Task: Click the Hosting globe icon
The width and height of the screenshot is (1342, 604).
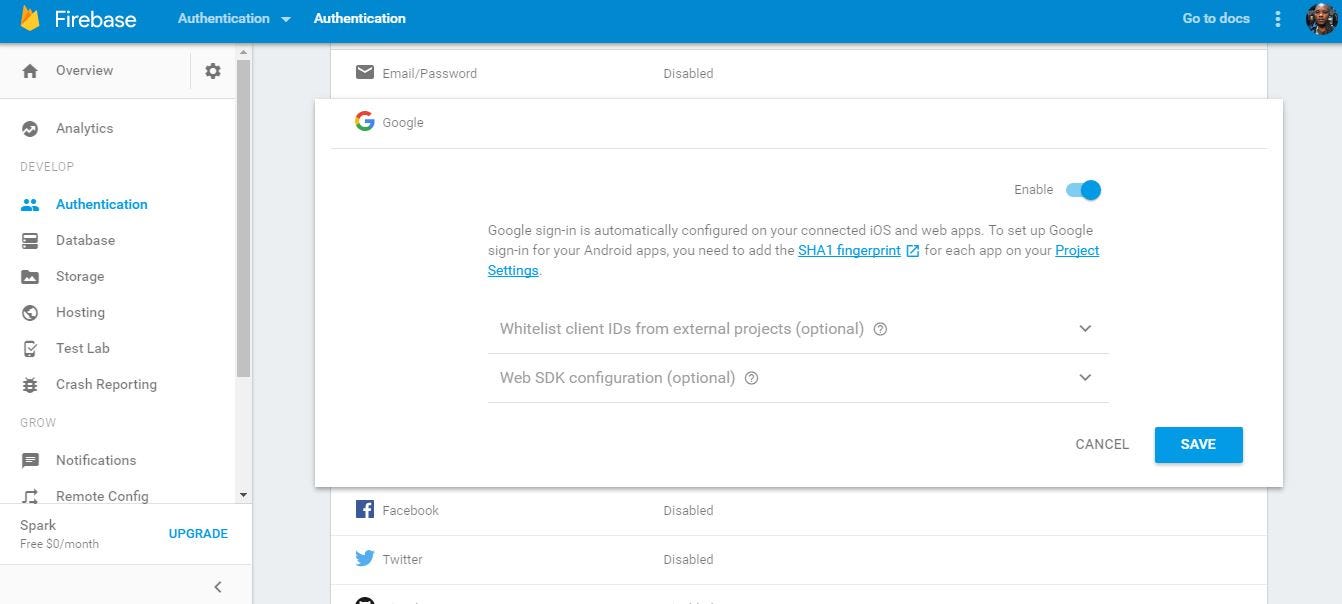Action: [30, 312]
